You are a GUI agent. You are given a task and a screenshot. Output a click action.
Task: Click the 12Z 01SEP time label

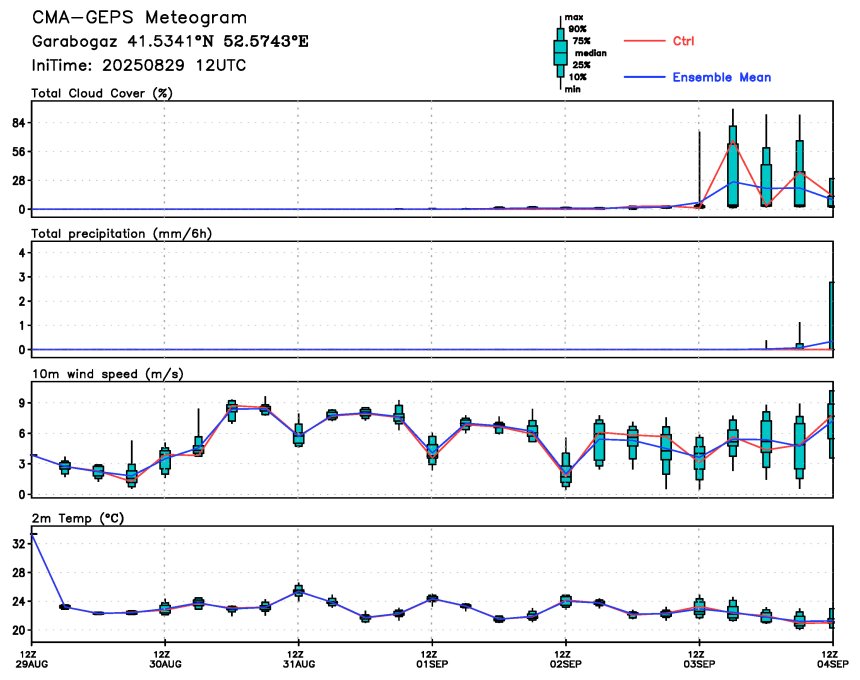click(432, 659)
